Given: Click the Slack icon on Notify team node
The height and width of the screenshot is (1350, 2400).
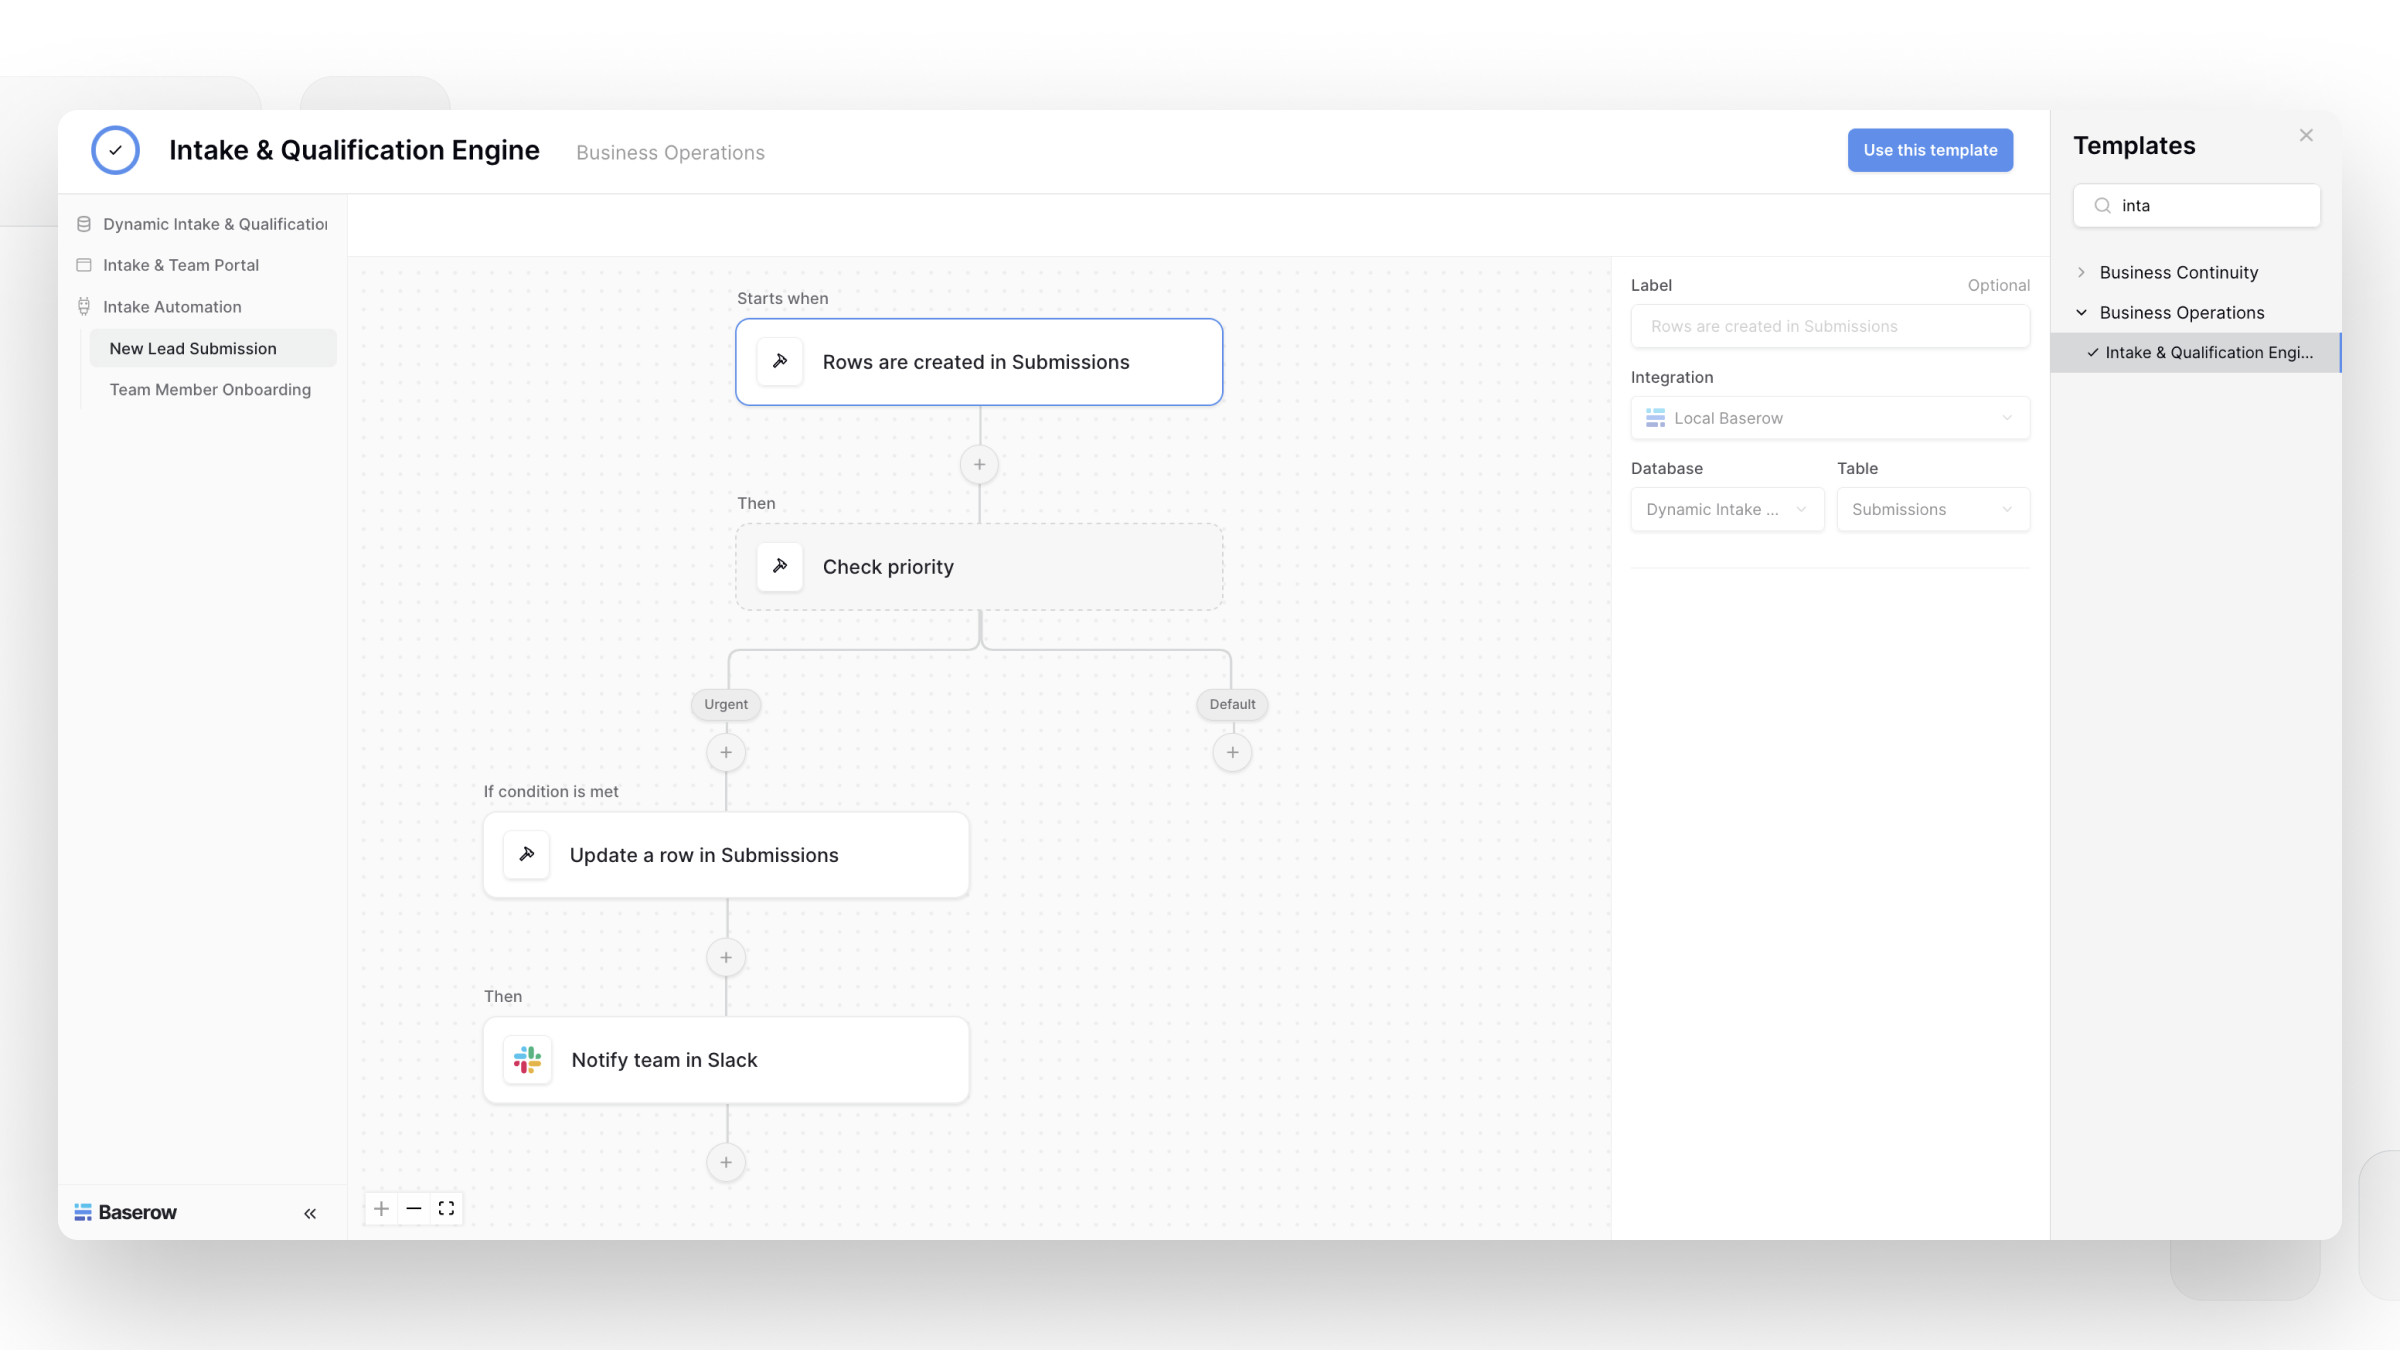Looking at the screenshot, I should coord(527,1059).
